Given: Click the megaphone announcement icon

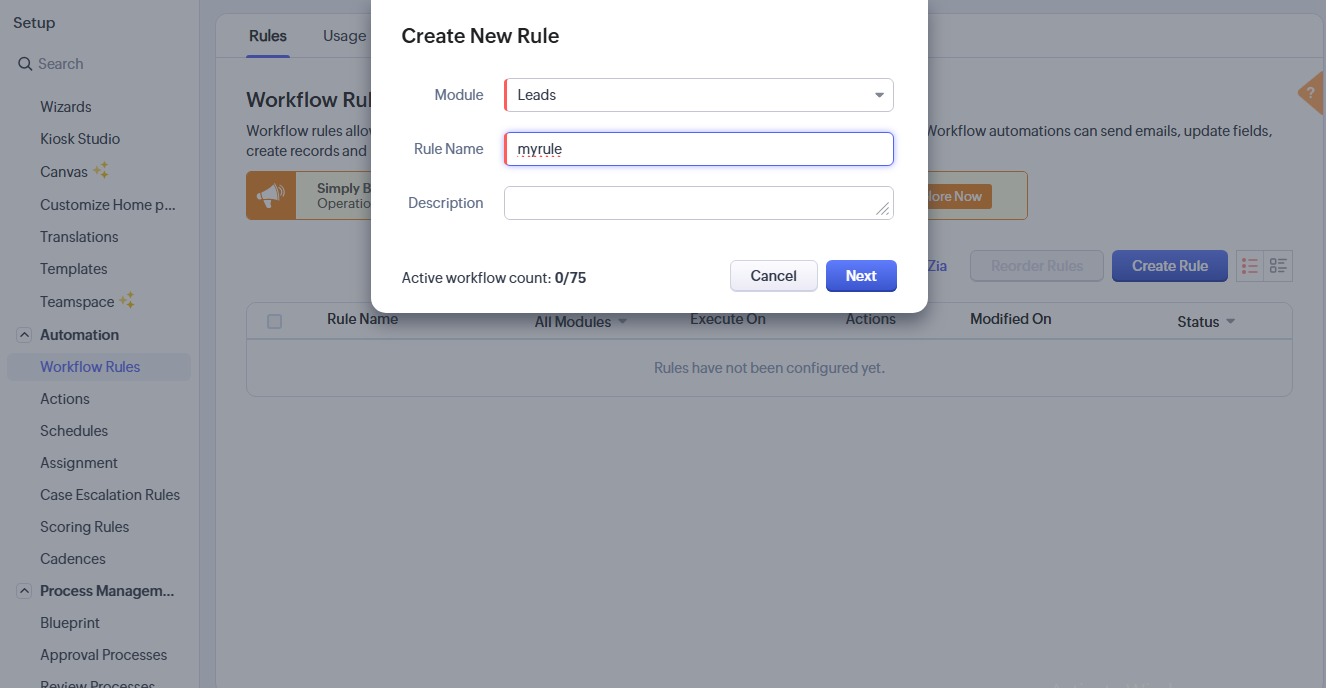Looking at the screenshot, I should click(271, 196).
